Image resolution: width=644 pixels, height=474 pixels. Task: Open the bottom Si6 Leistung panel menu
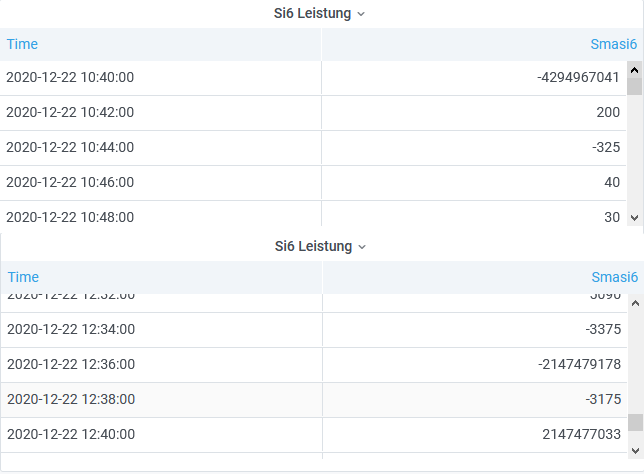coord(320,246)
